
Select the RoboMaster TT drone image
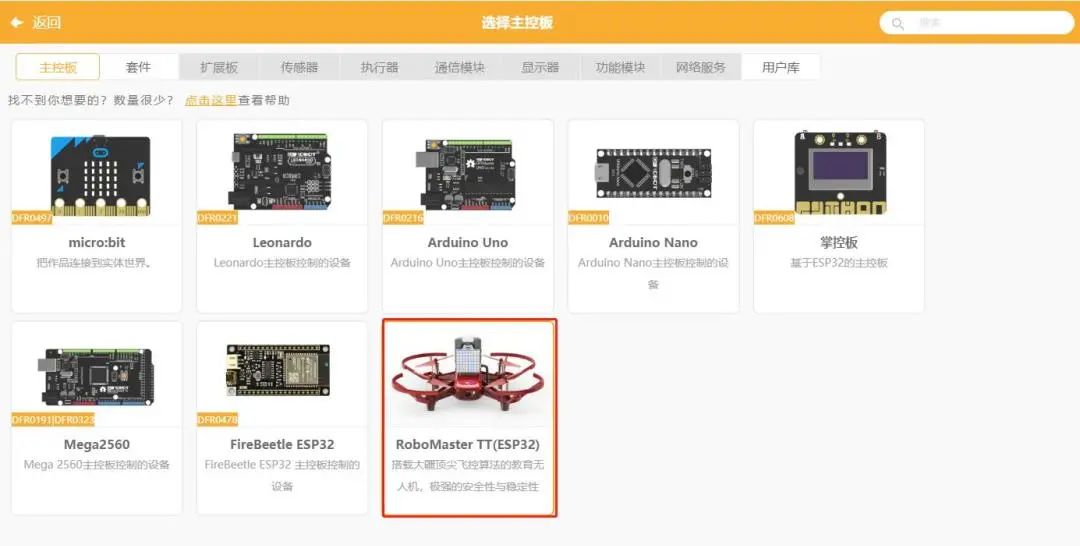(x=468, y=374)
